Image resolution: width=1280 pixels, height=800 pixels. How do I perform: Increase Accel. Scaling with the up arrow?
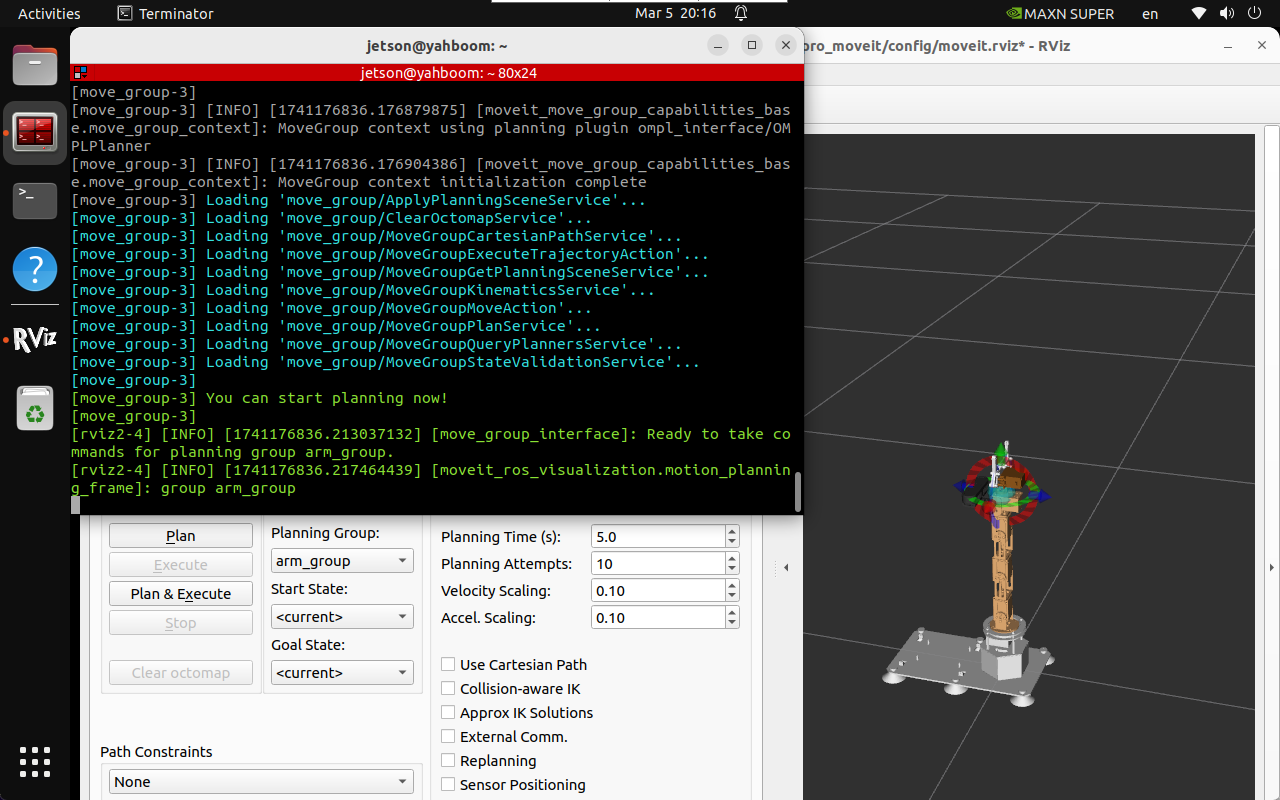pyautogui.click(x=732, y=612)
